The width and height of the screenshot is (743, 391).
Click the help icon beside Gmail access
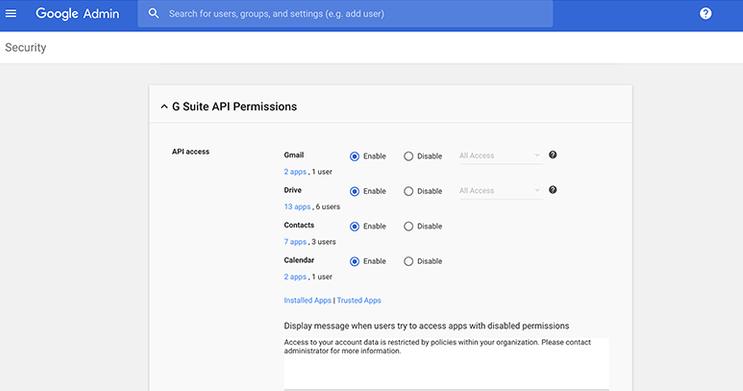point(553,155)
